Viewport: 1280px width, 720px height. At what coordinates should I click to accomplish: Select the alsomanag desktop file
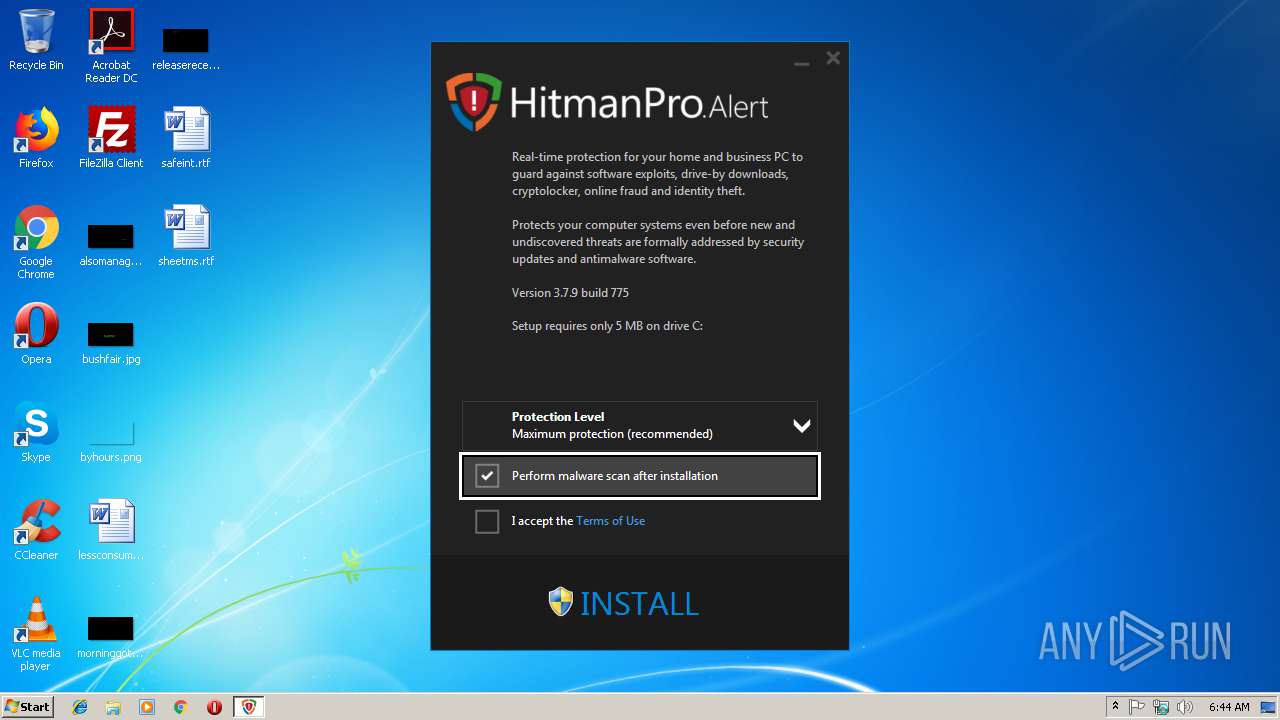[x=111, y=244]
